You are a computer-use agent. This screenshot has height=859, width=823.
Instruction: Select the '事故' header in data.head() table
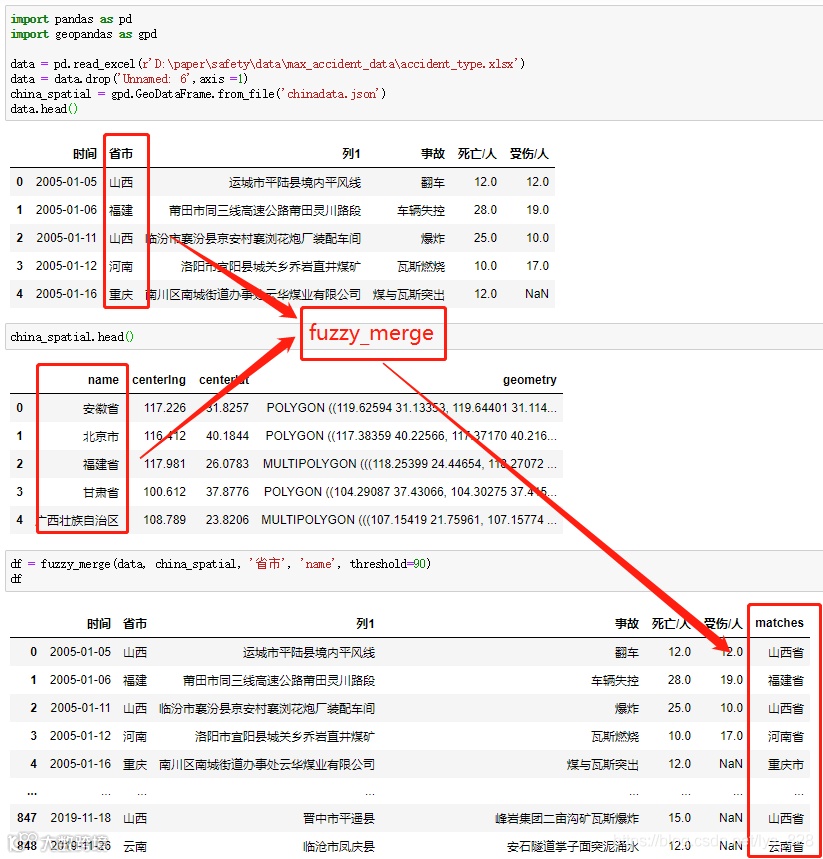(x=432, y=154)
